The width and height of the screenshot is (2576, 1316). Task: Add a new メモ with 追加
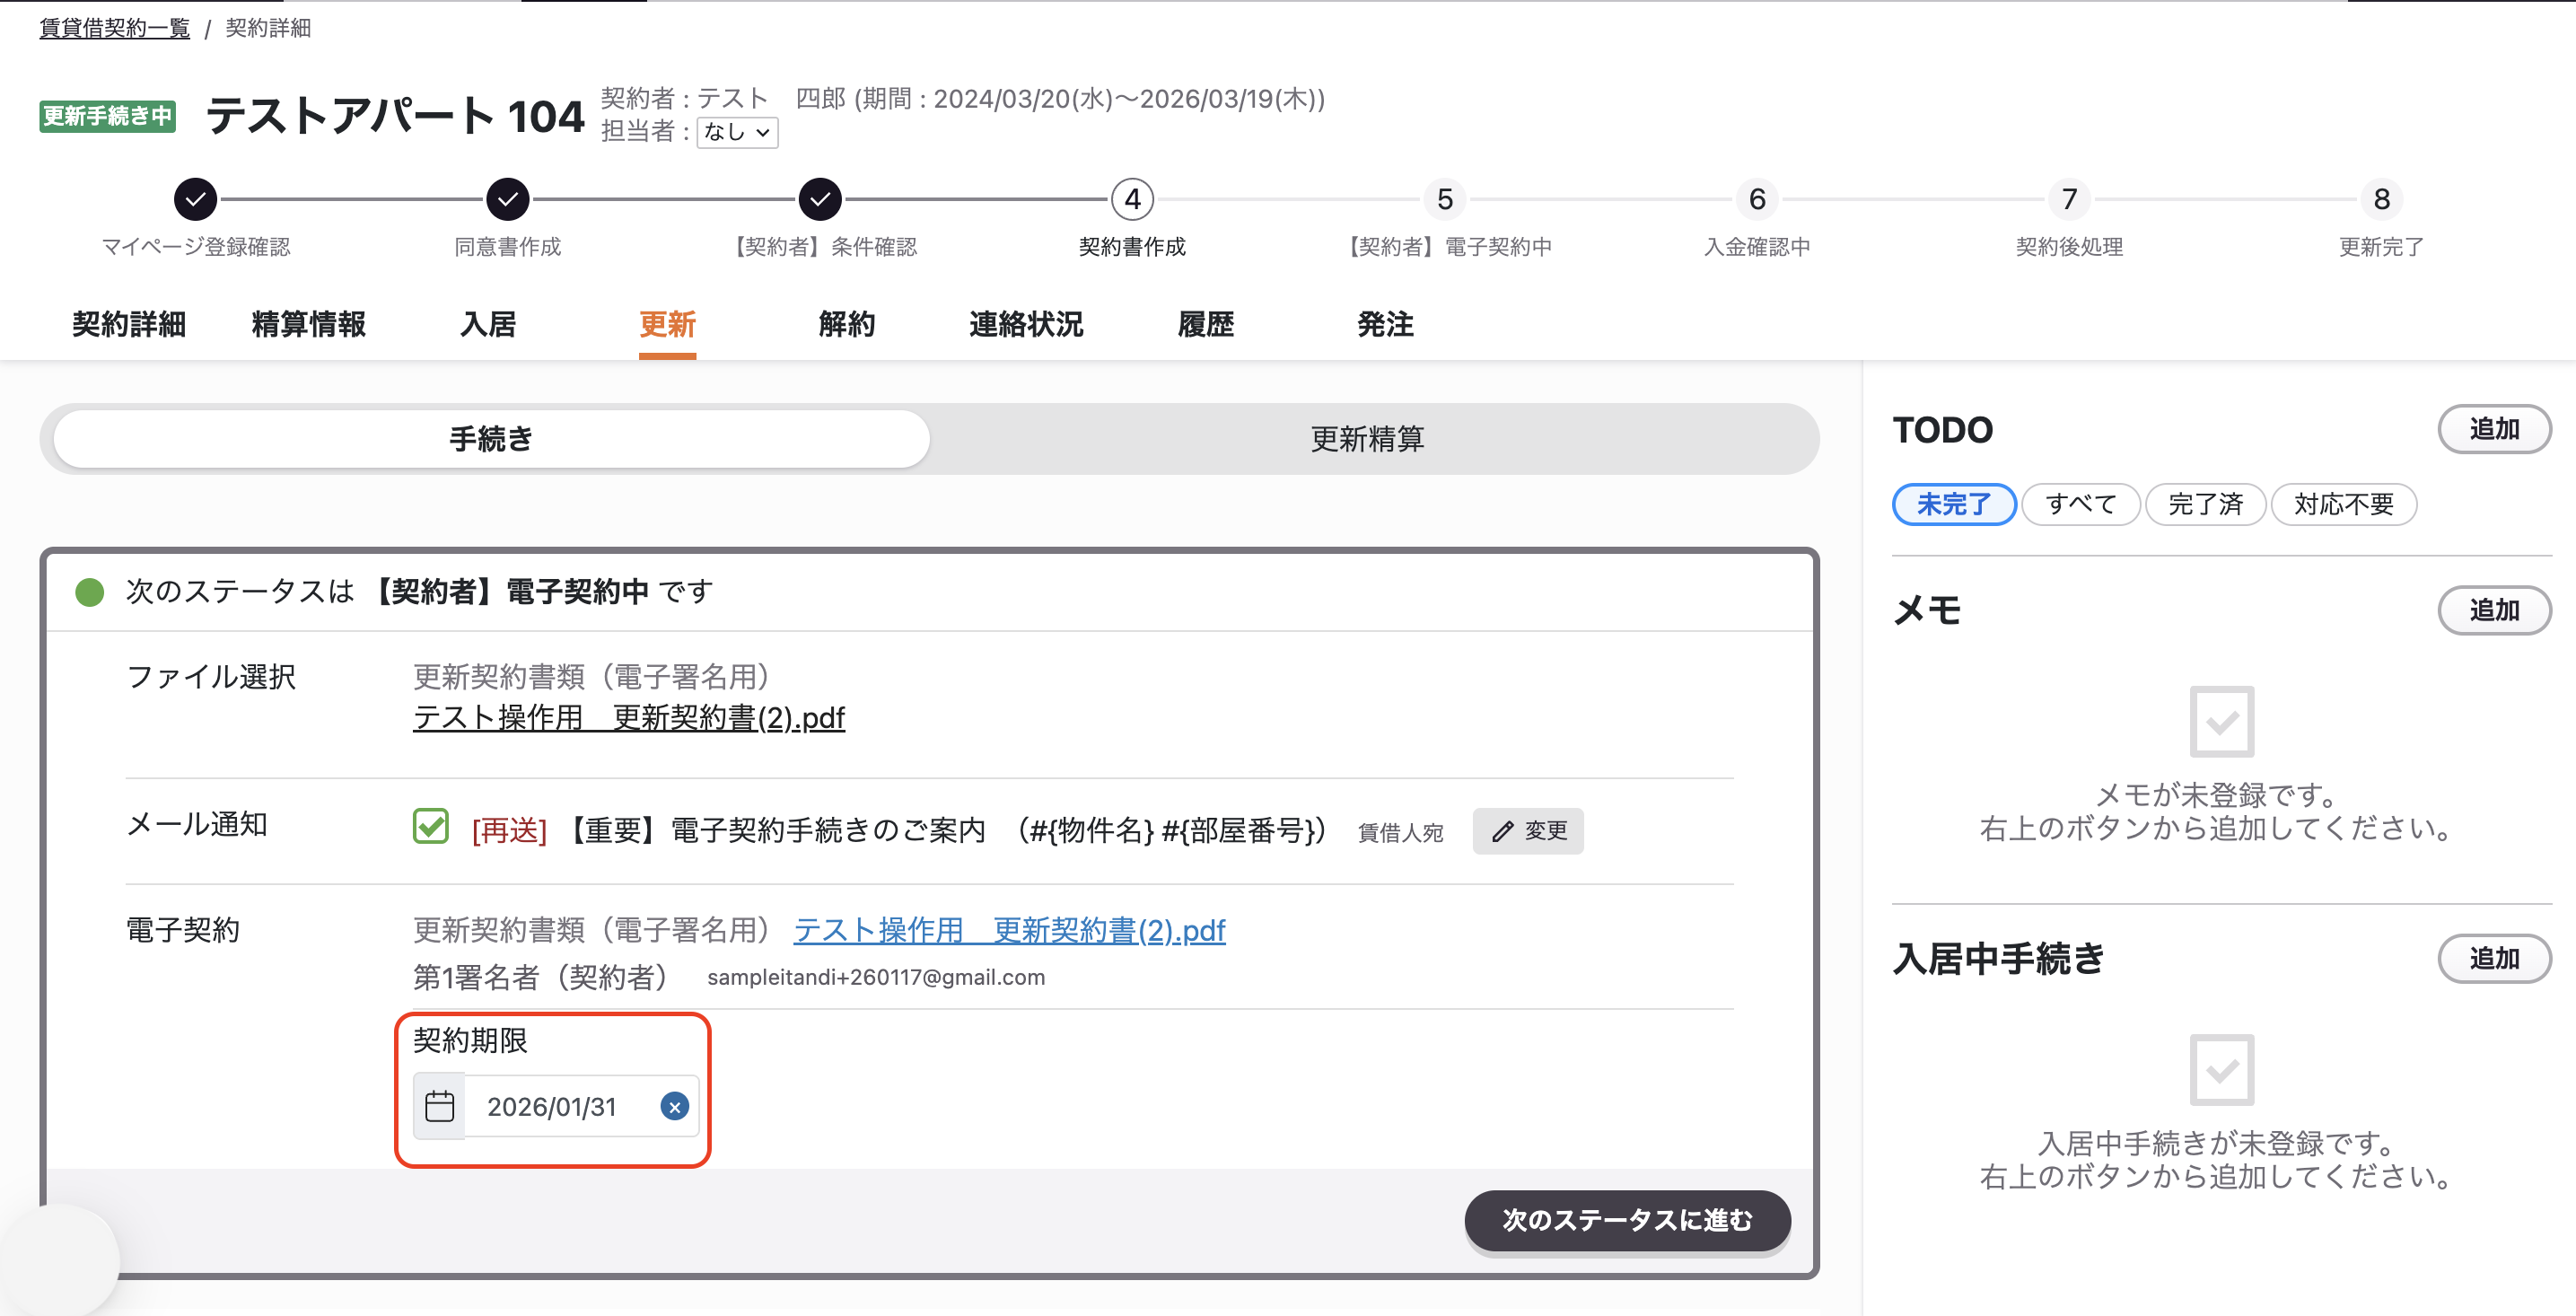tap(2494, 610)
